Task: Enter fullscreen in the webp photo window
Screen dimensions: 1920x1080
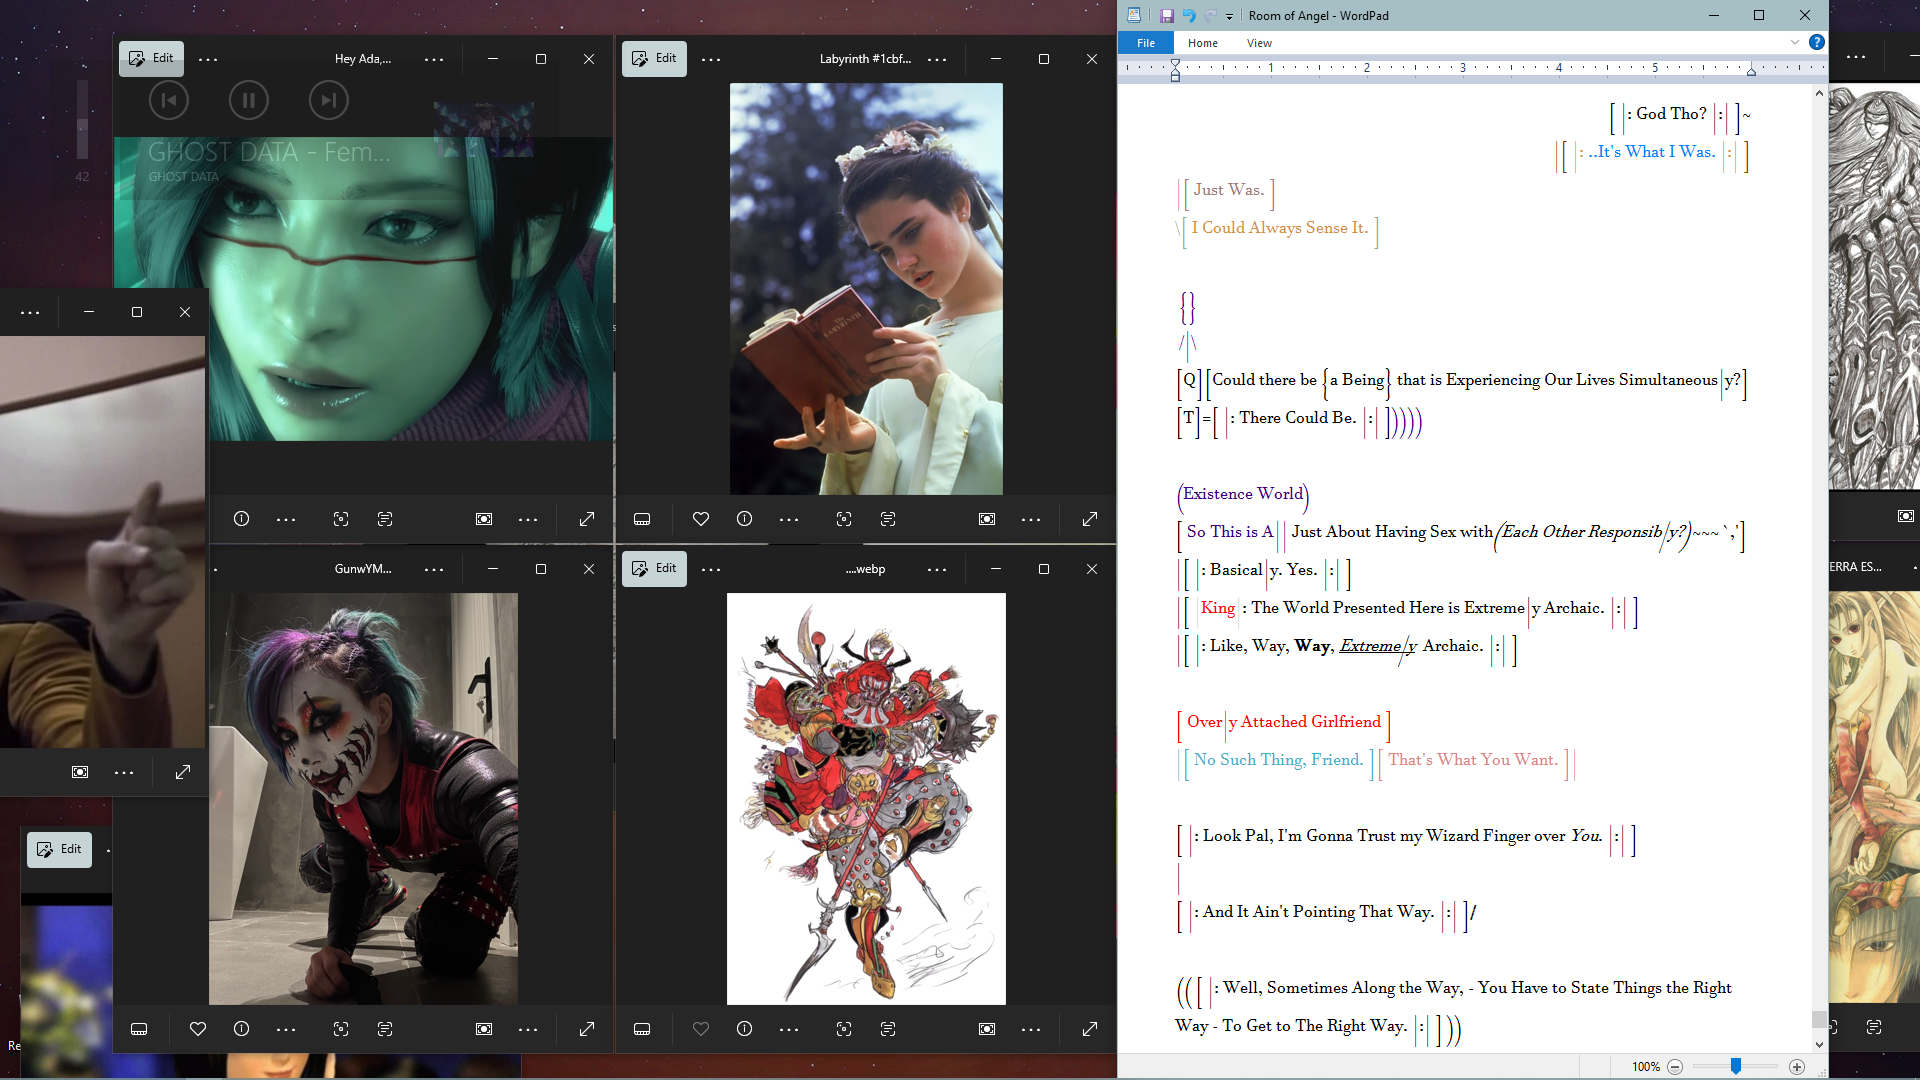Action: [x=1090, y=1029]
